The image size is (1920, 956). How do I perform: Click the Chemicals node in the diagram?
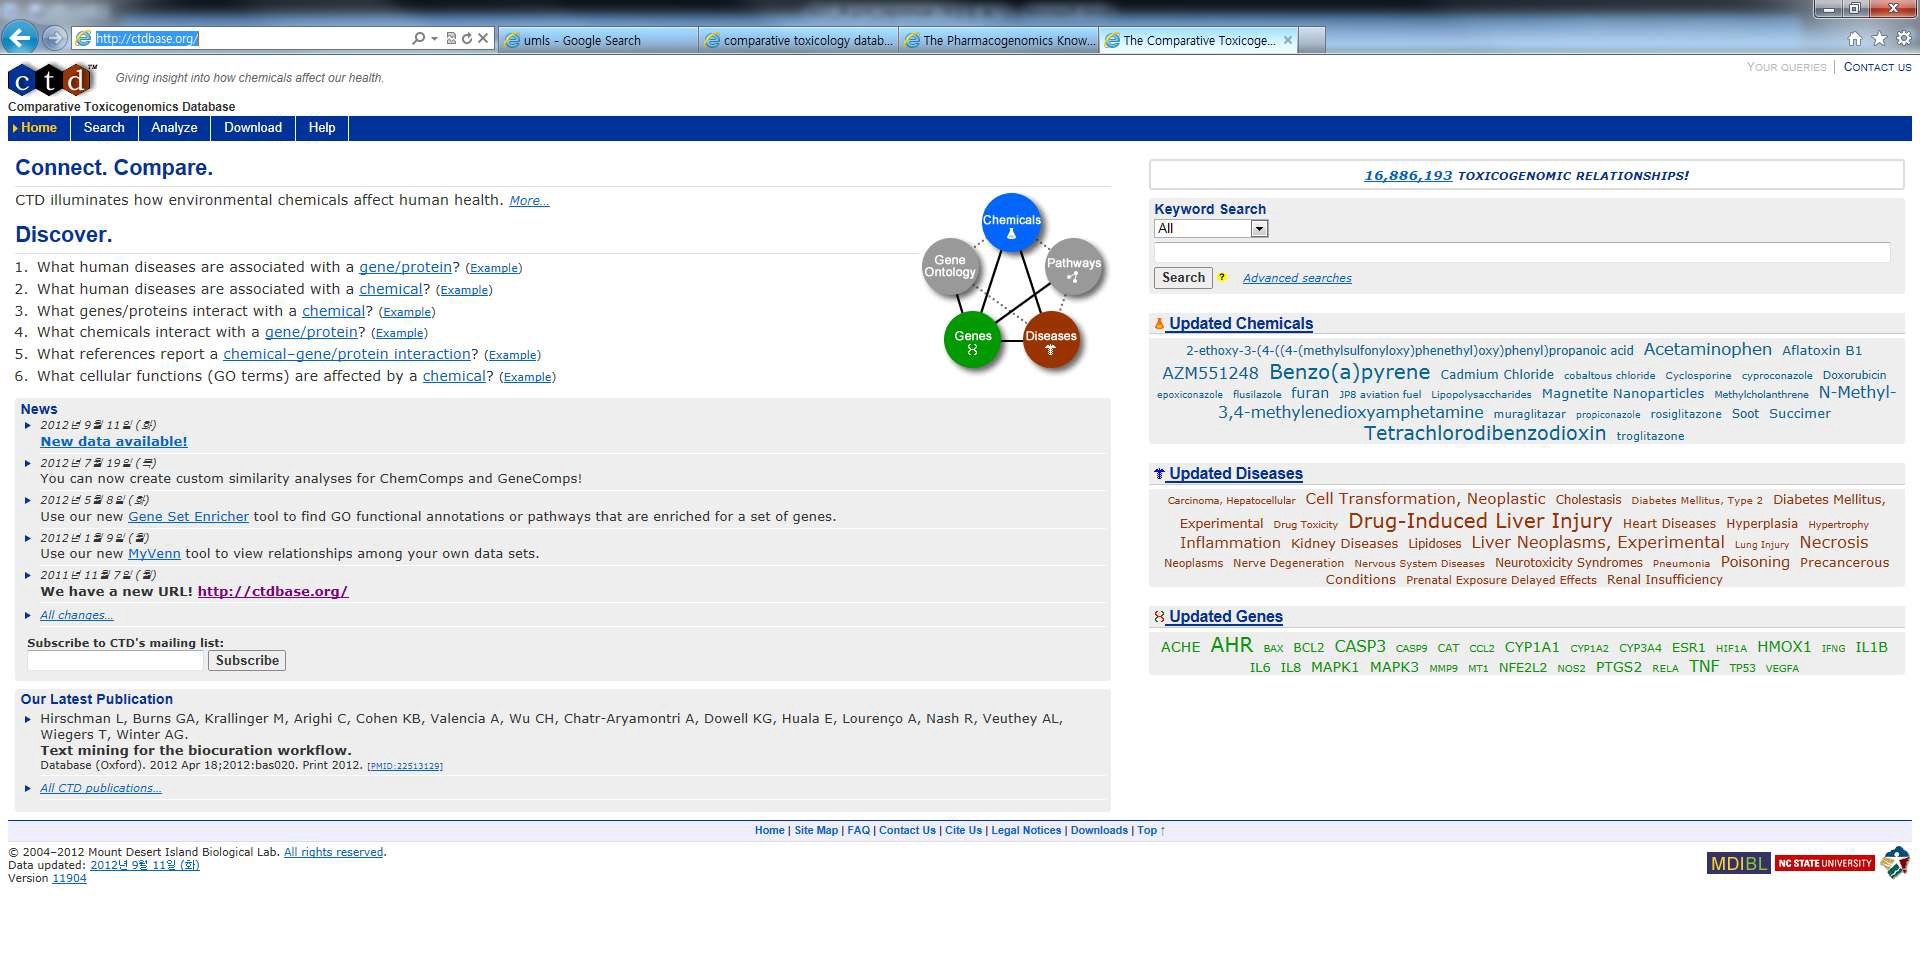[x=1011, y=222]
